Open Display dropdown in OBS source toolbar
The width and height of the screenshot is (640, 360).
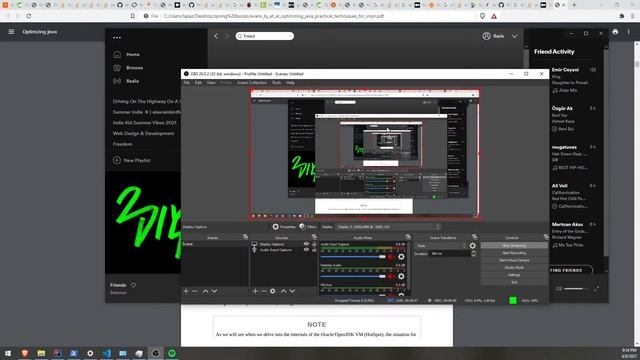coord(388,227)
